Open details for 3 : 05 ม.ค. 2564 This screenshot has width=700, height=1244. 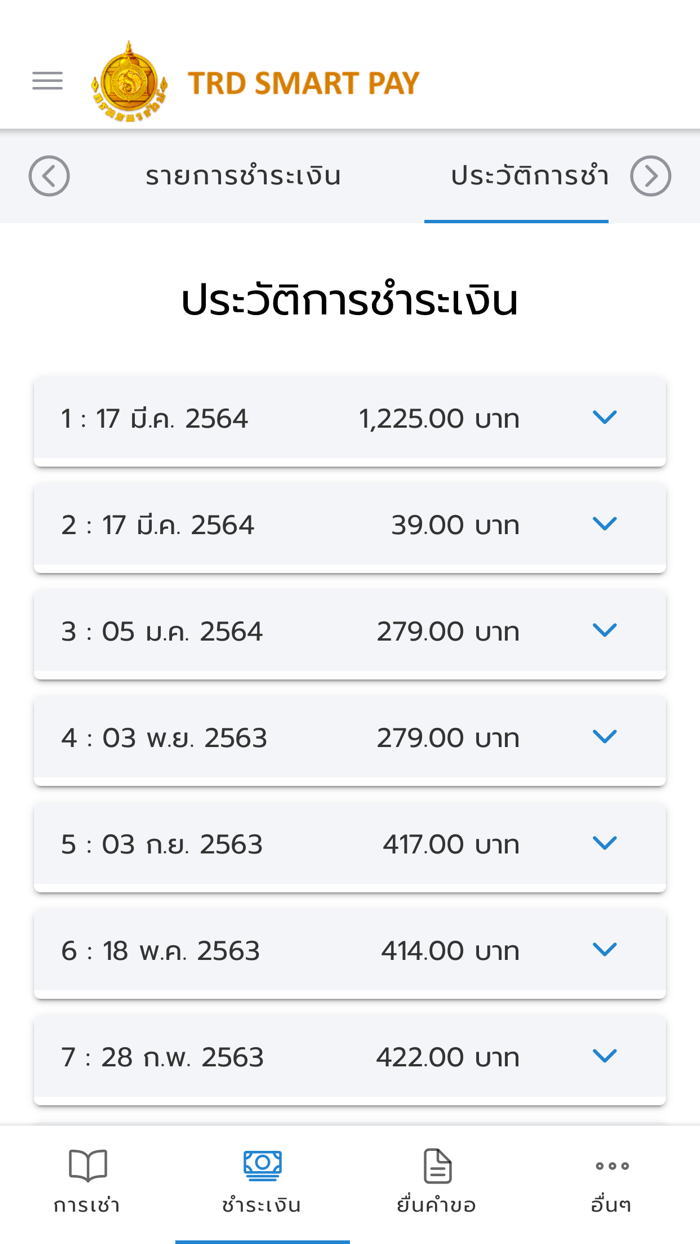coord(604,631)
